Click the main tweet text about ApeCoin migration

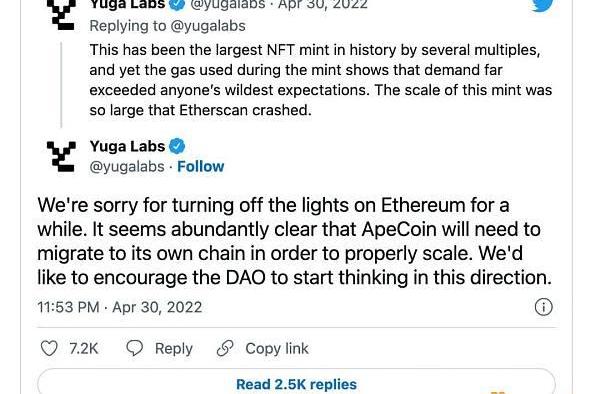295,241
